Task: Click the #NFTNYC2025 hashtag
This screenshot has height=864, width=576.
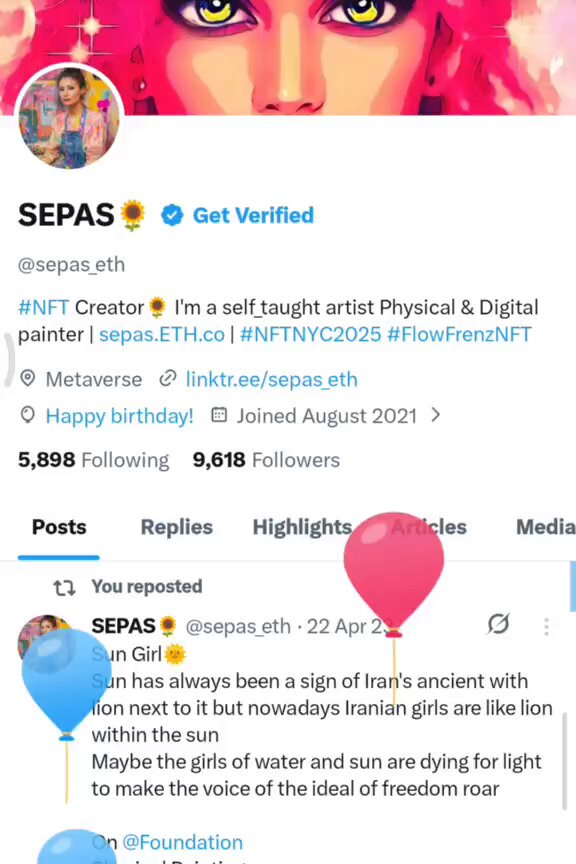Action: point(310,334)
